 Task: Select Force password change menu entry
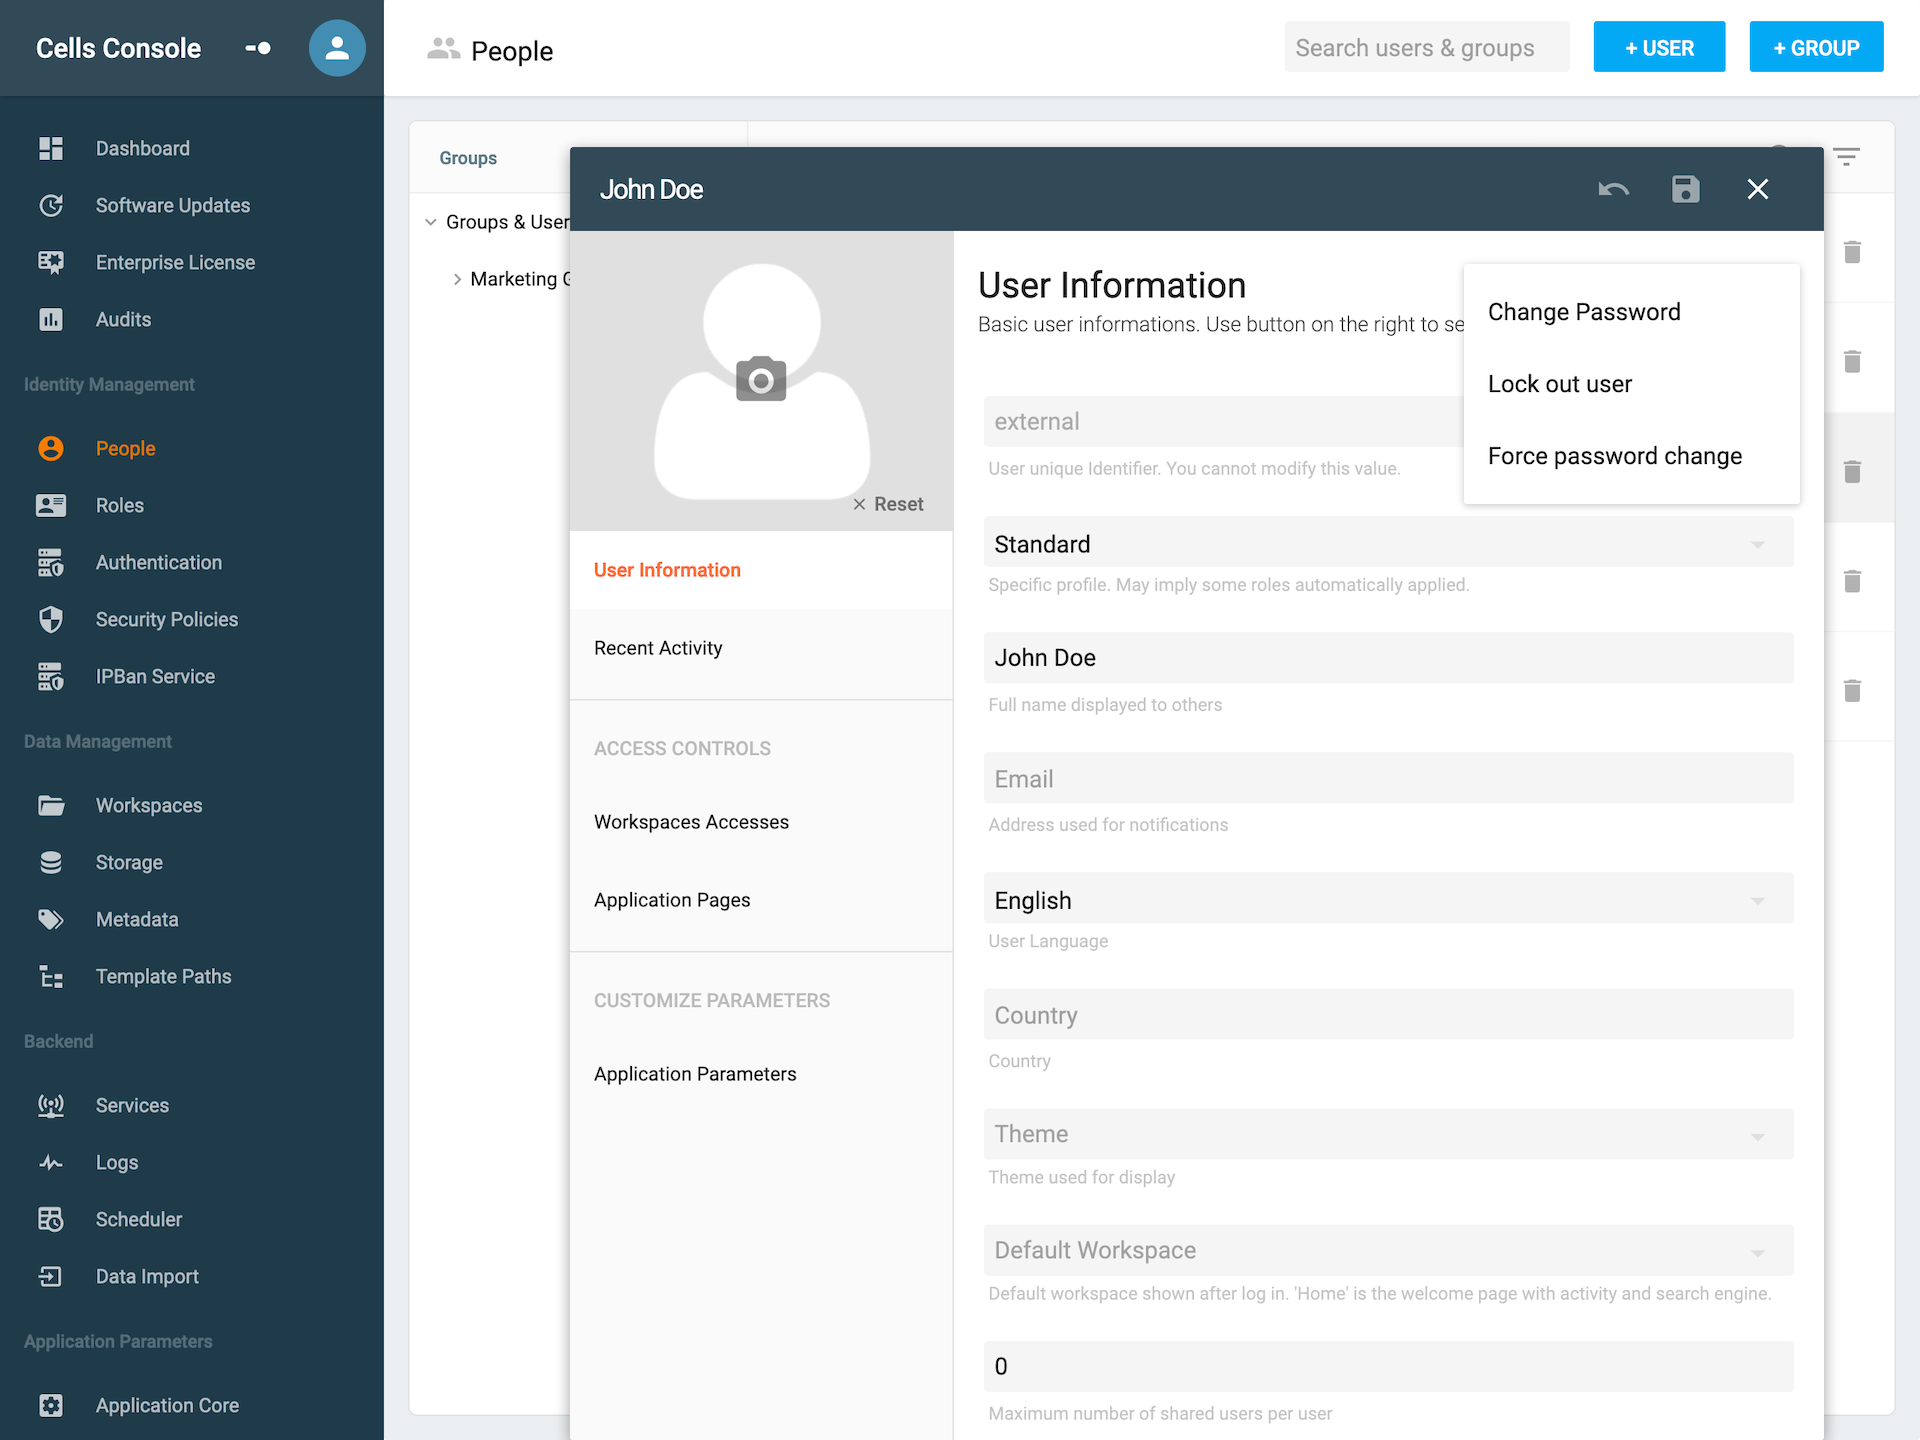tap(1631, 456)
